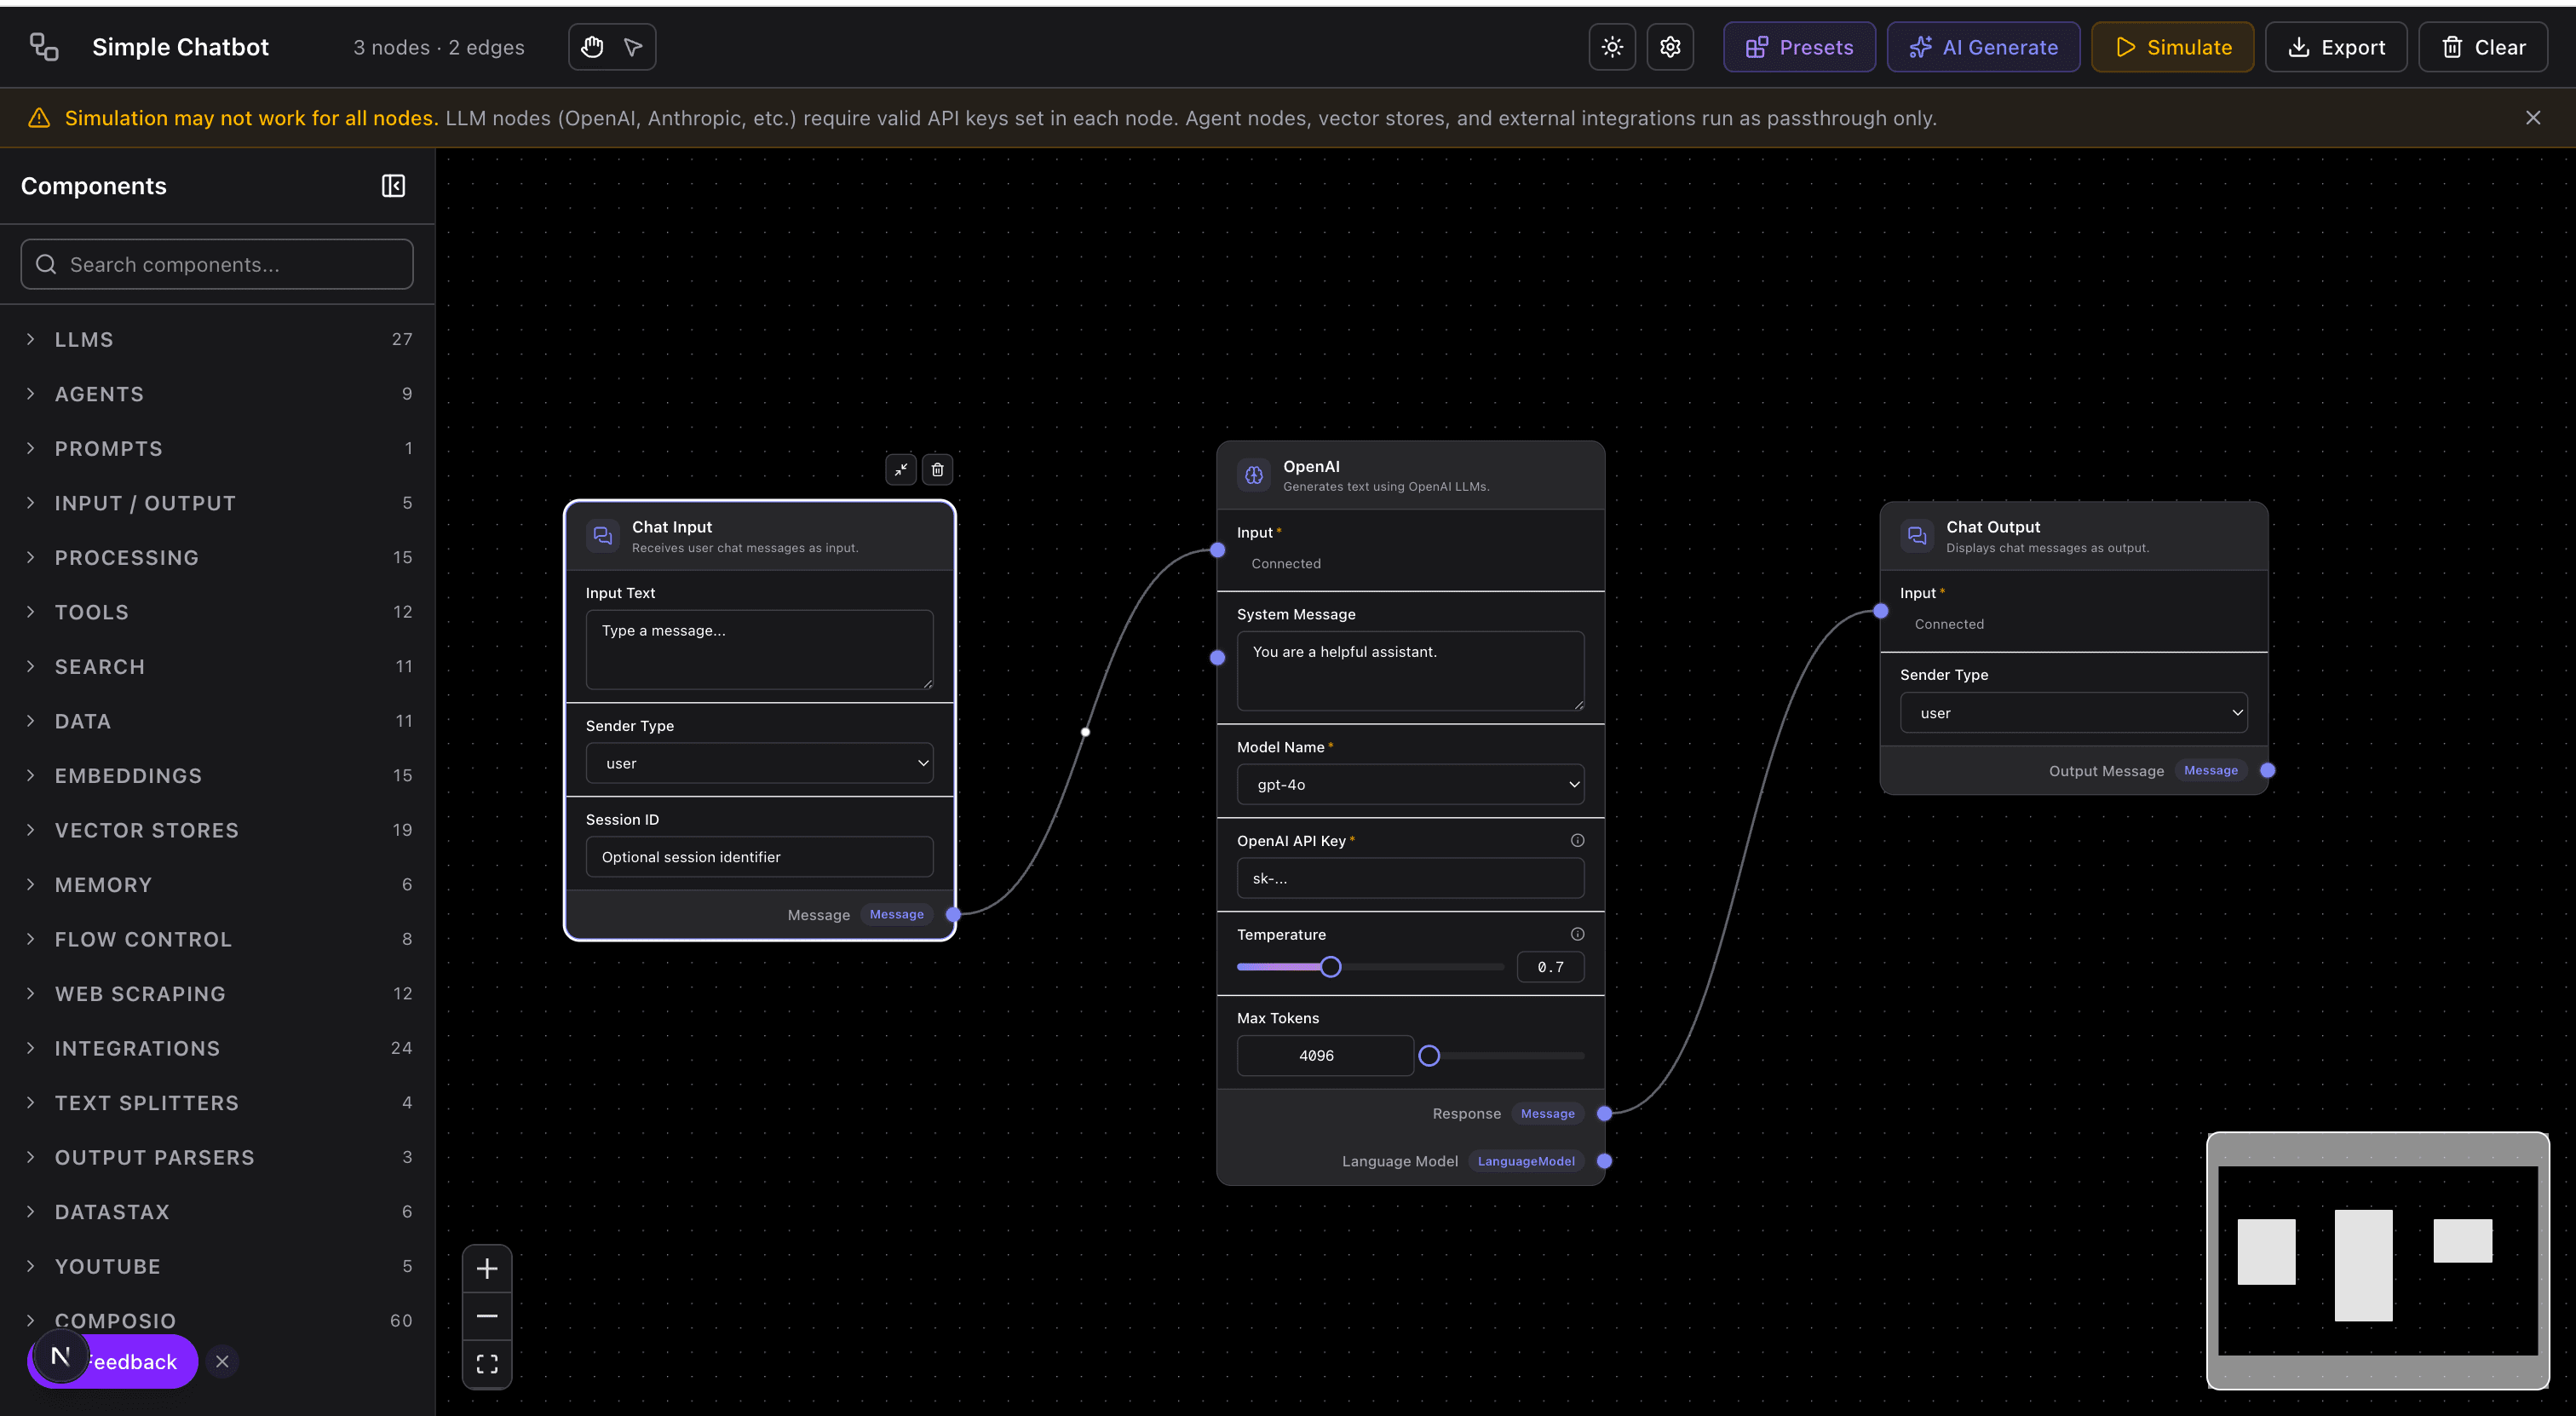
Task: Delete the Chat Input node with trash icon
Action: 937,469
